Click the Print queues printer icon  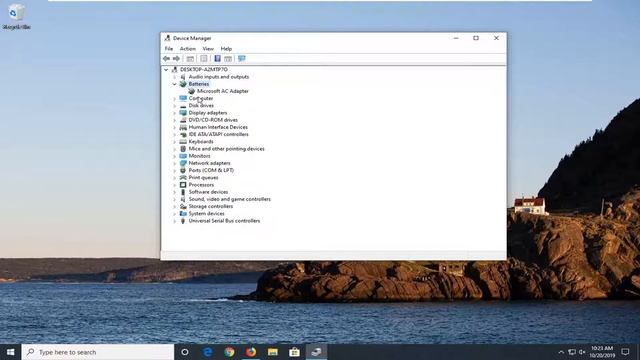[183, 178]
